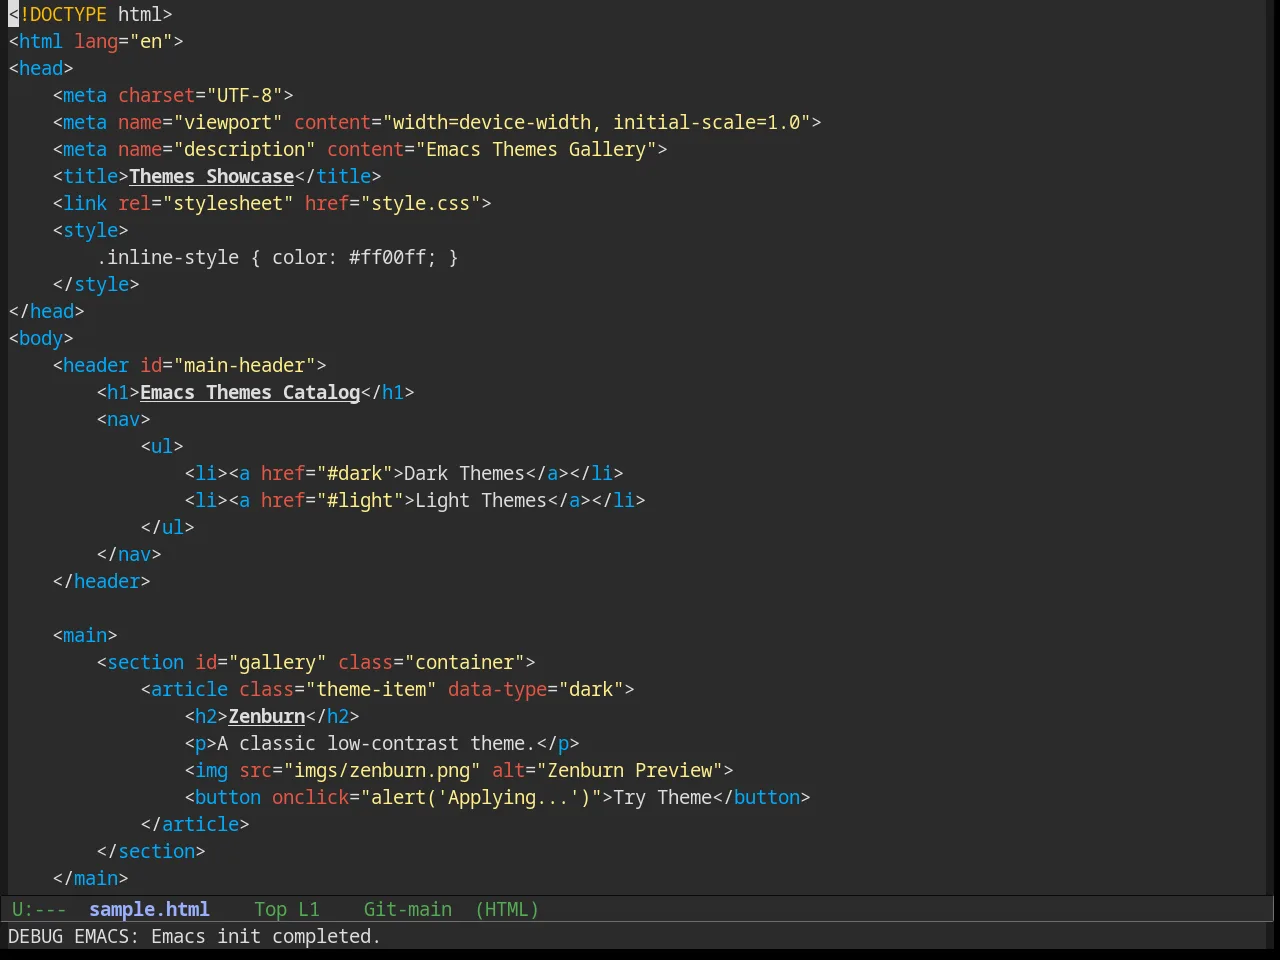This screenshot has width=1280, height=960.
Task: Click the opening <ul> tag
Action: pos(162,446)
